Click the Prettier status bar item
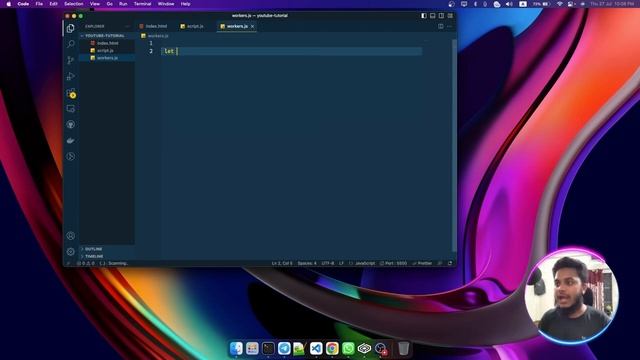 422,263
